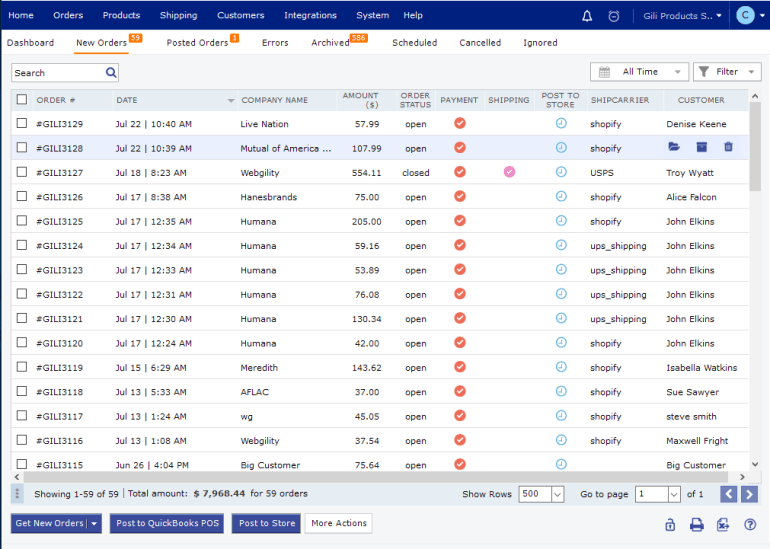
Task: Open the Integrations menu
Action: click(x=310, y=15)
